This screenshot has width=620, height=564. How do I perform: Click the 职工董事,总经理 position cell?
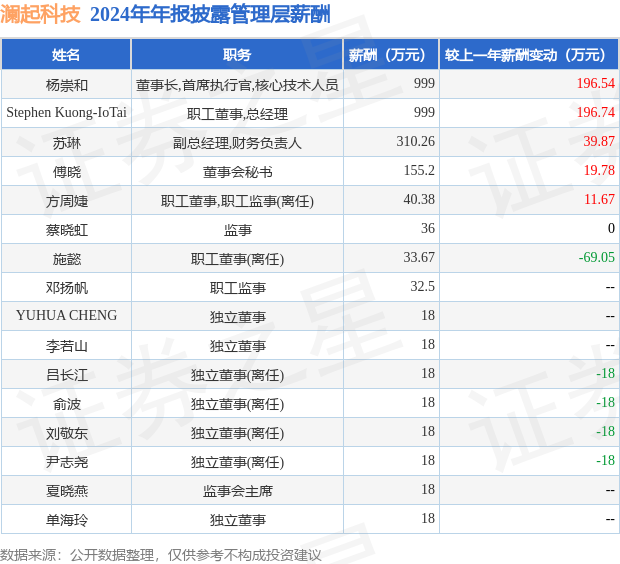click(x=237, y=114)
